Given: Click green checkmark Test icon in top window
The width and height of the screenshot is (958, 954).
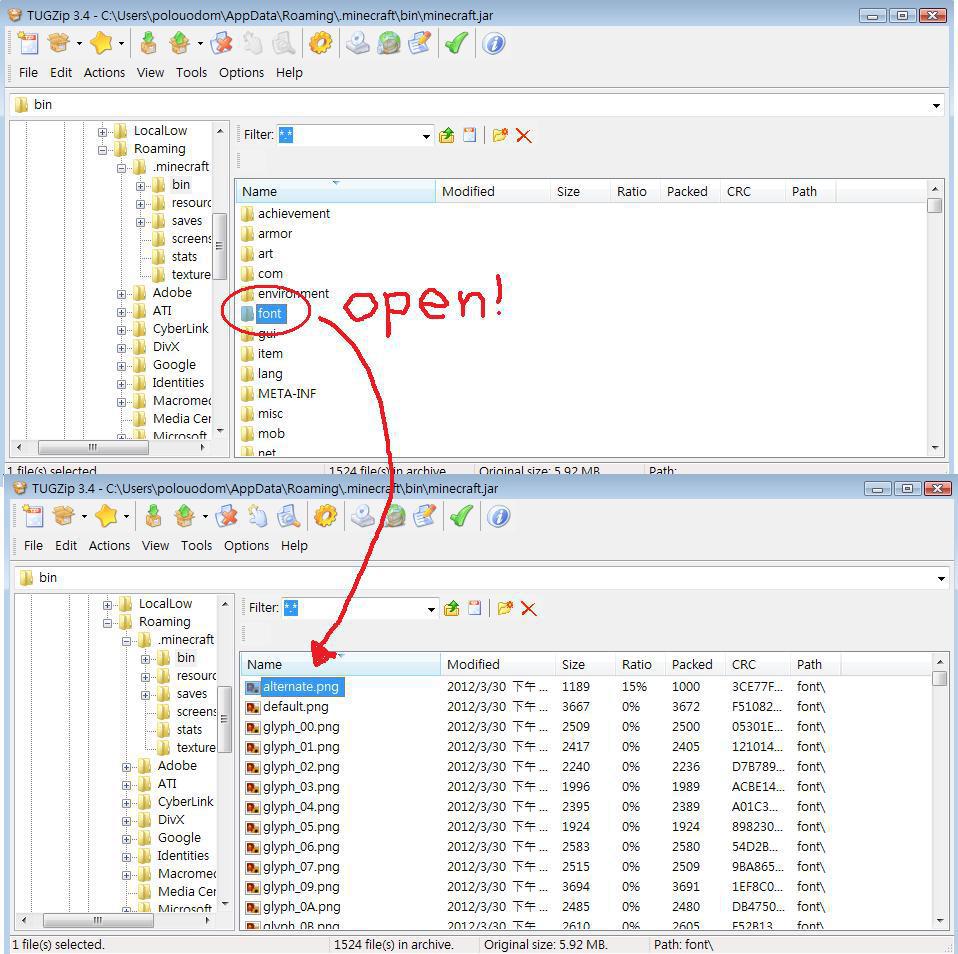Looking at the screenshot, I should pyautogui.click(x=456, y=43).
